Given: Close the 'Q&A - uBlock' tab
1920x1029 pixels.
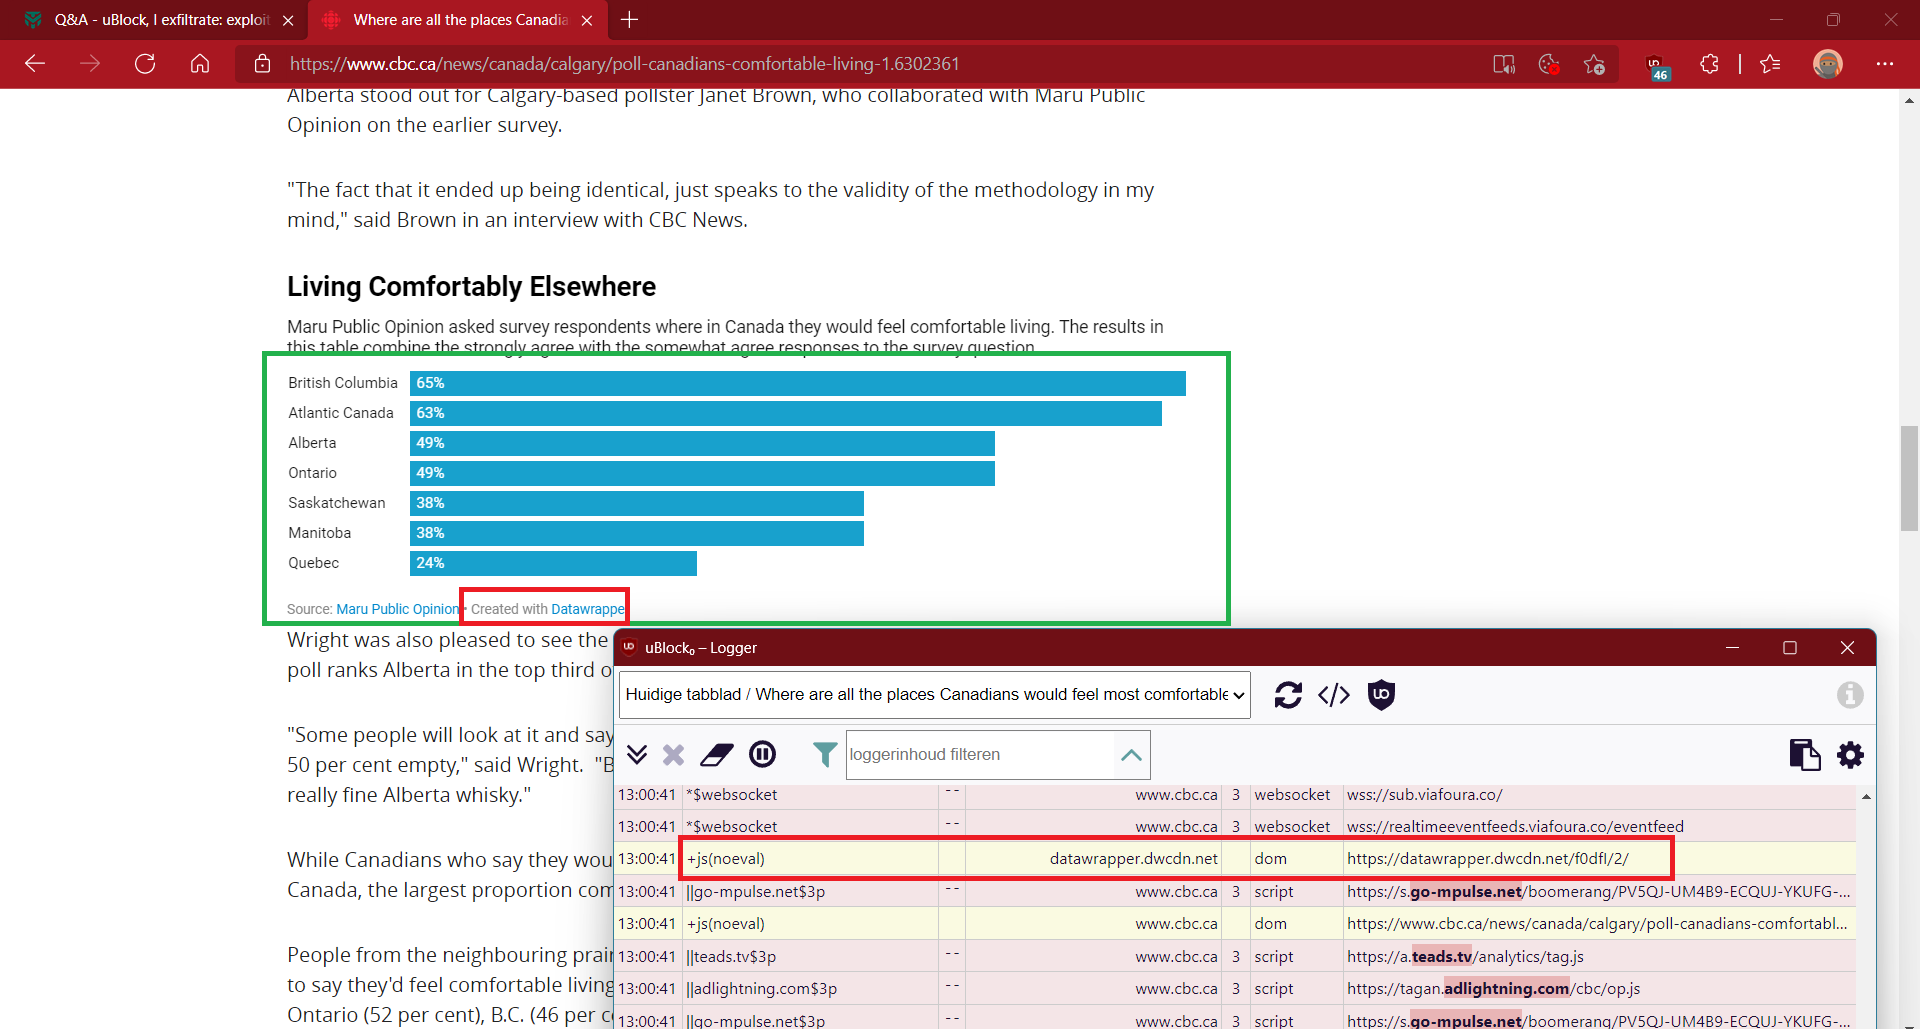Looking at the screenshot, I should point(288,20).
